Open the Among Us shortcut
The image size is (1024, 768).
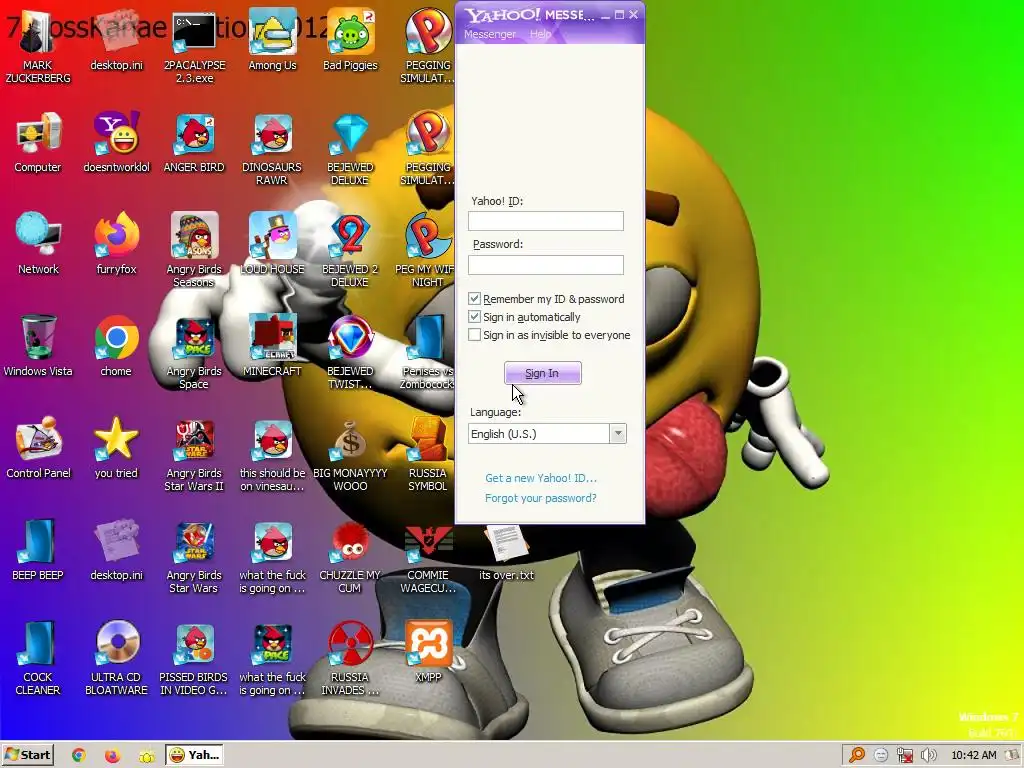[272, 40]
